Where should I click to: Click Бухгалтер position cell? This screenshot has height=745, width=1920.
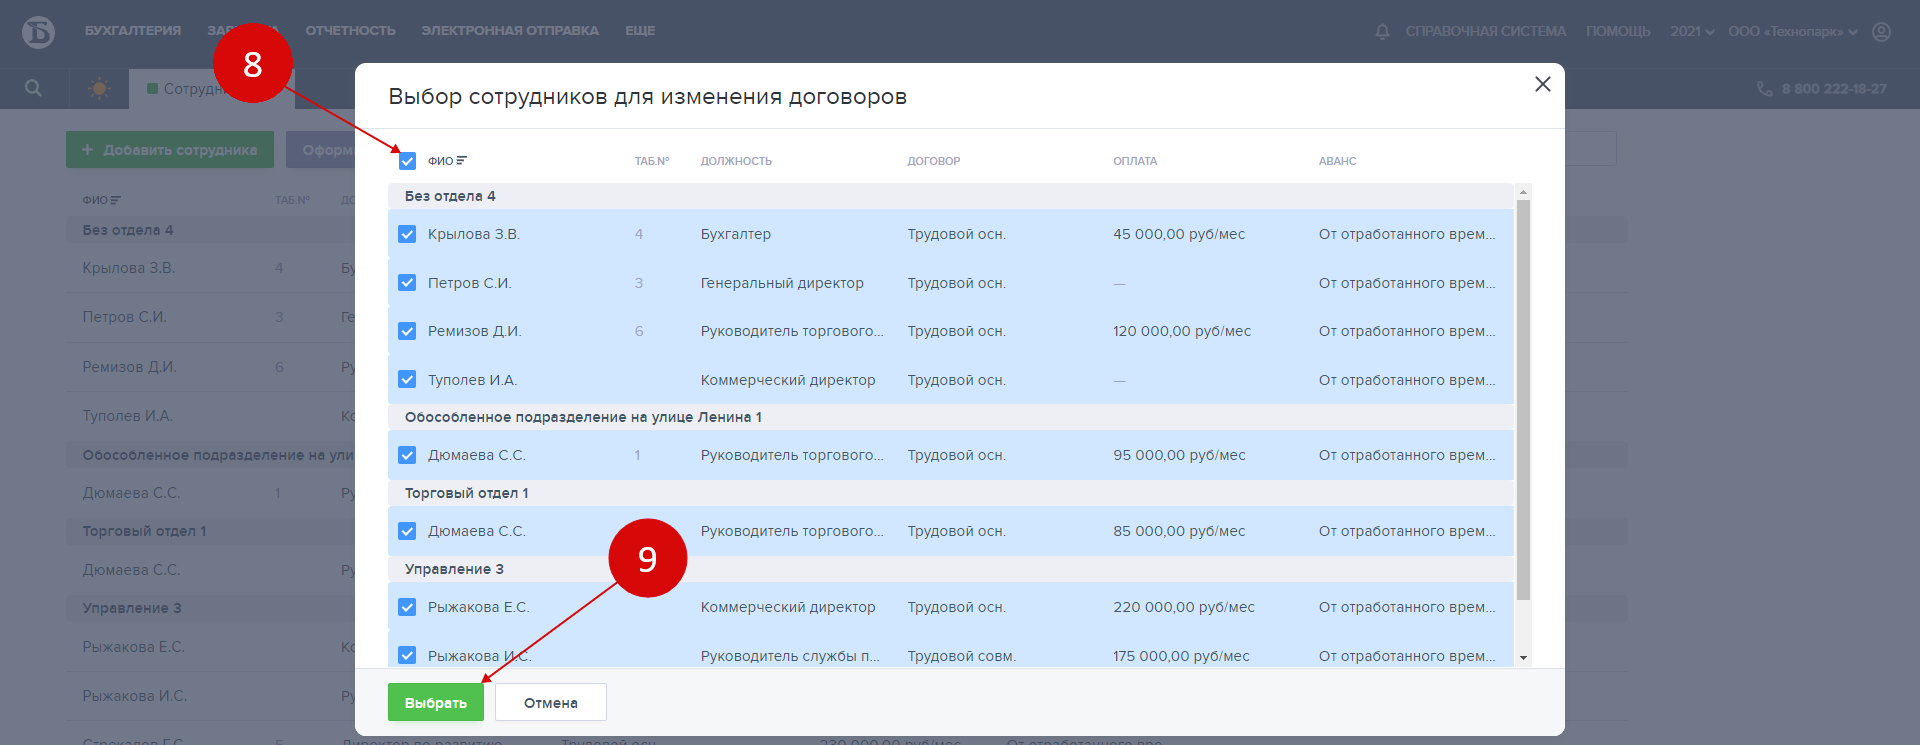point(736,234)
